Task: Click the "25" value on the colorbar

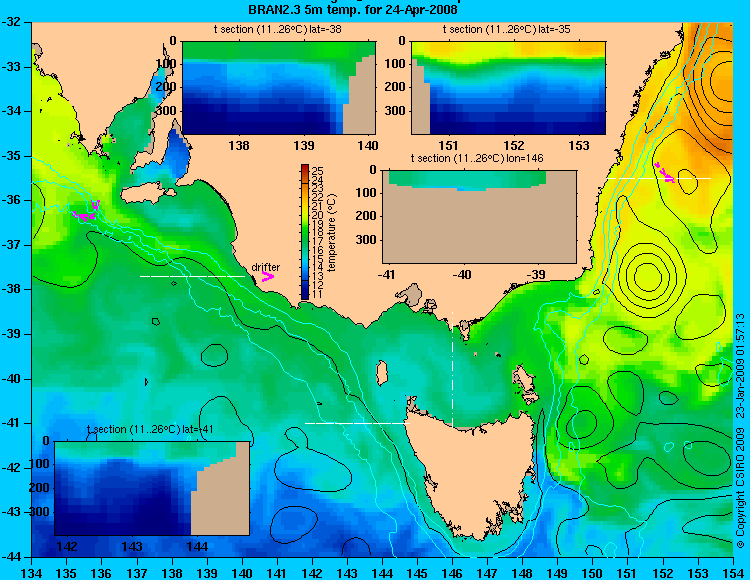Action: tap(317, 171)
